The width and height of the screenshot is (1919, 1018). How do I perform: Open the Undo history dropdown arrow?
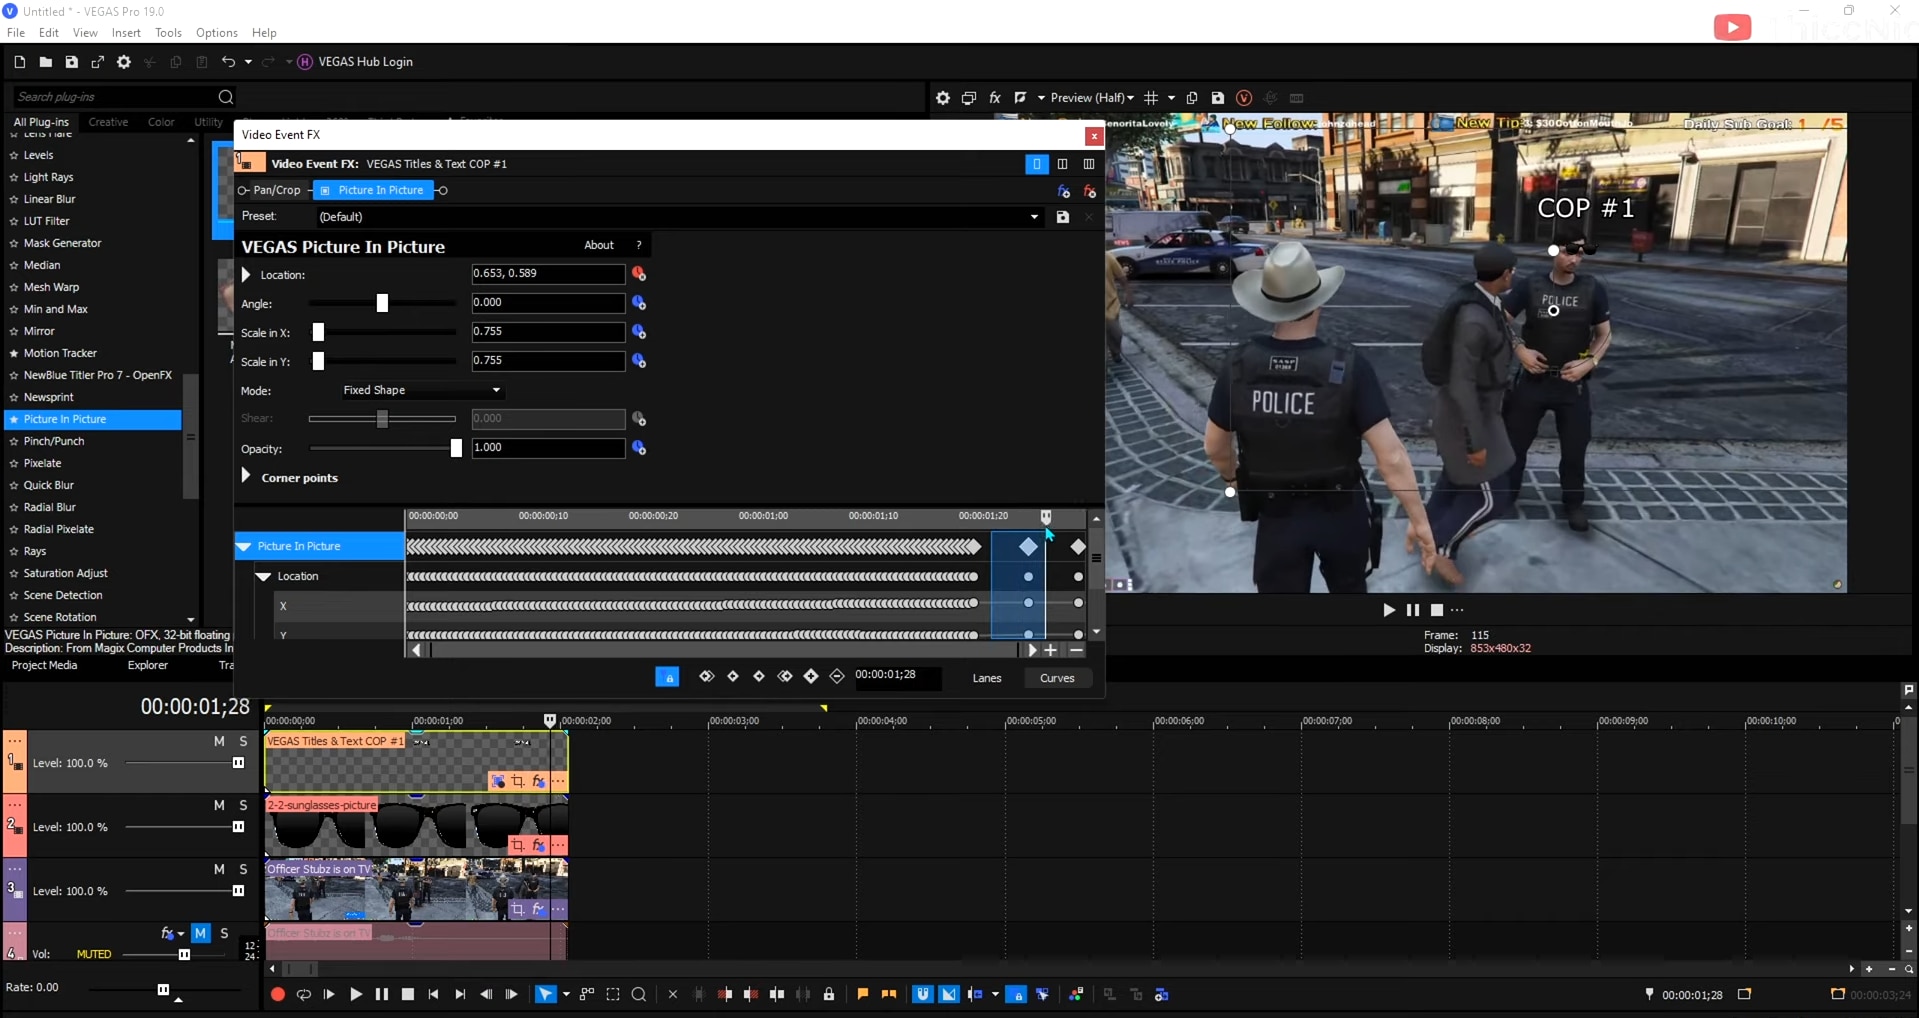[248, 62]
